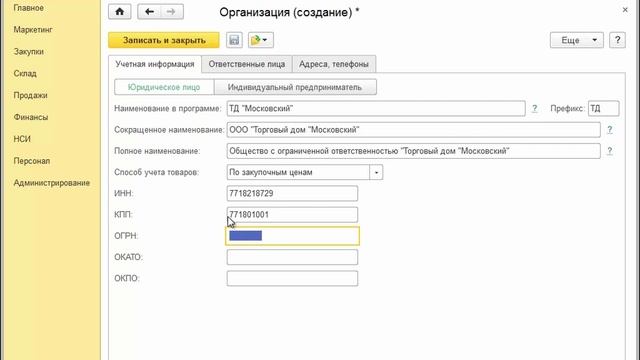Click the ОКПО field

pos(292,278)
